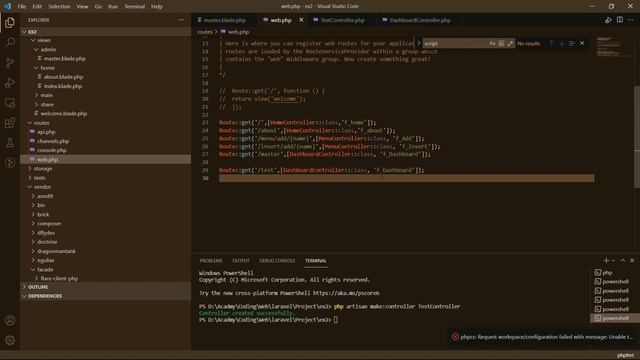Open the Extensions view
Viewport: 640px width, 360px height.
[x=10, y=123]
